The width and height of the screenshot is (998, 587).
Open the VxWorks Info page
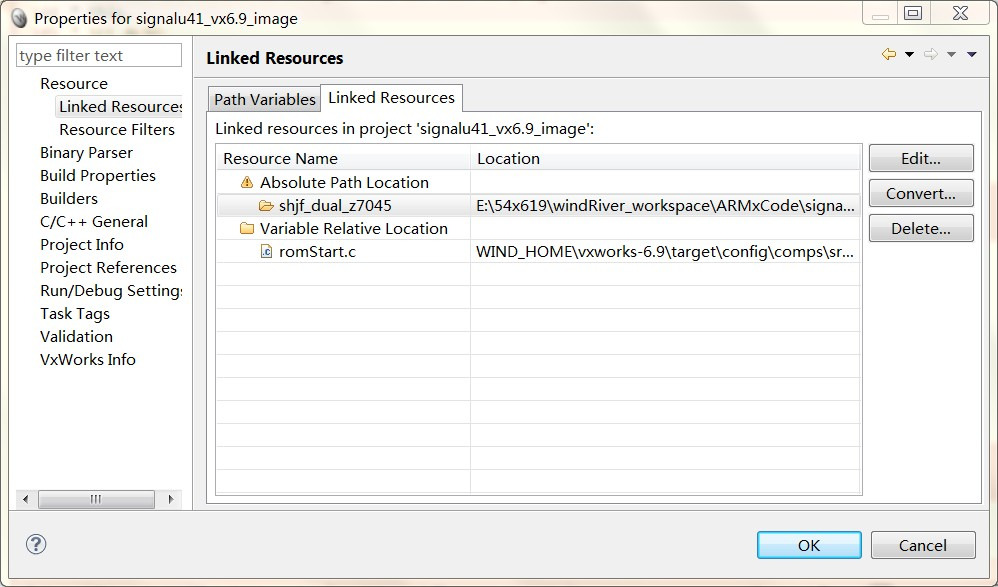[87, 359]
